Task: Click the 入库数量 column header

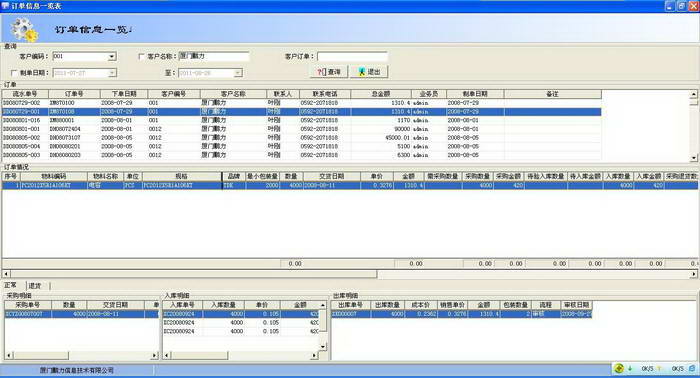Action: point(223,305)
